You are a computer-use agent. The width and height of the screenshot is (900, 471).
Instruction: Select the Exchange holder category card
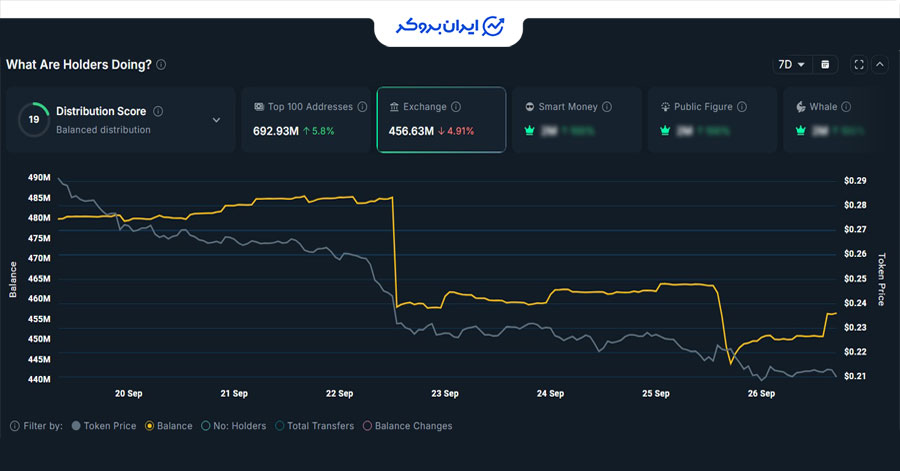pos(441,120)
